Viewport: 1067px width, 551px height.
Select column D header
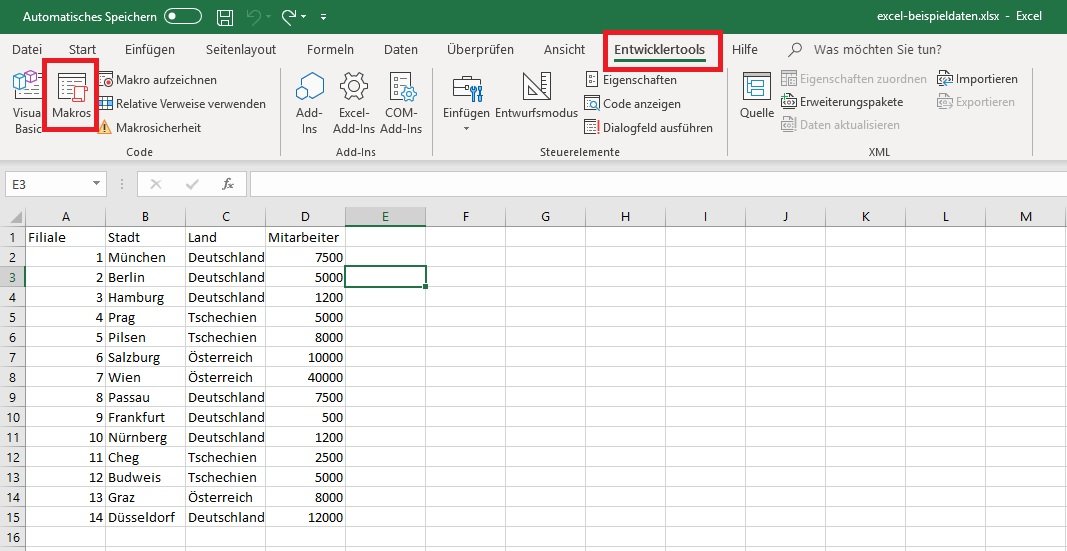pos(305,217)
